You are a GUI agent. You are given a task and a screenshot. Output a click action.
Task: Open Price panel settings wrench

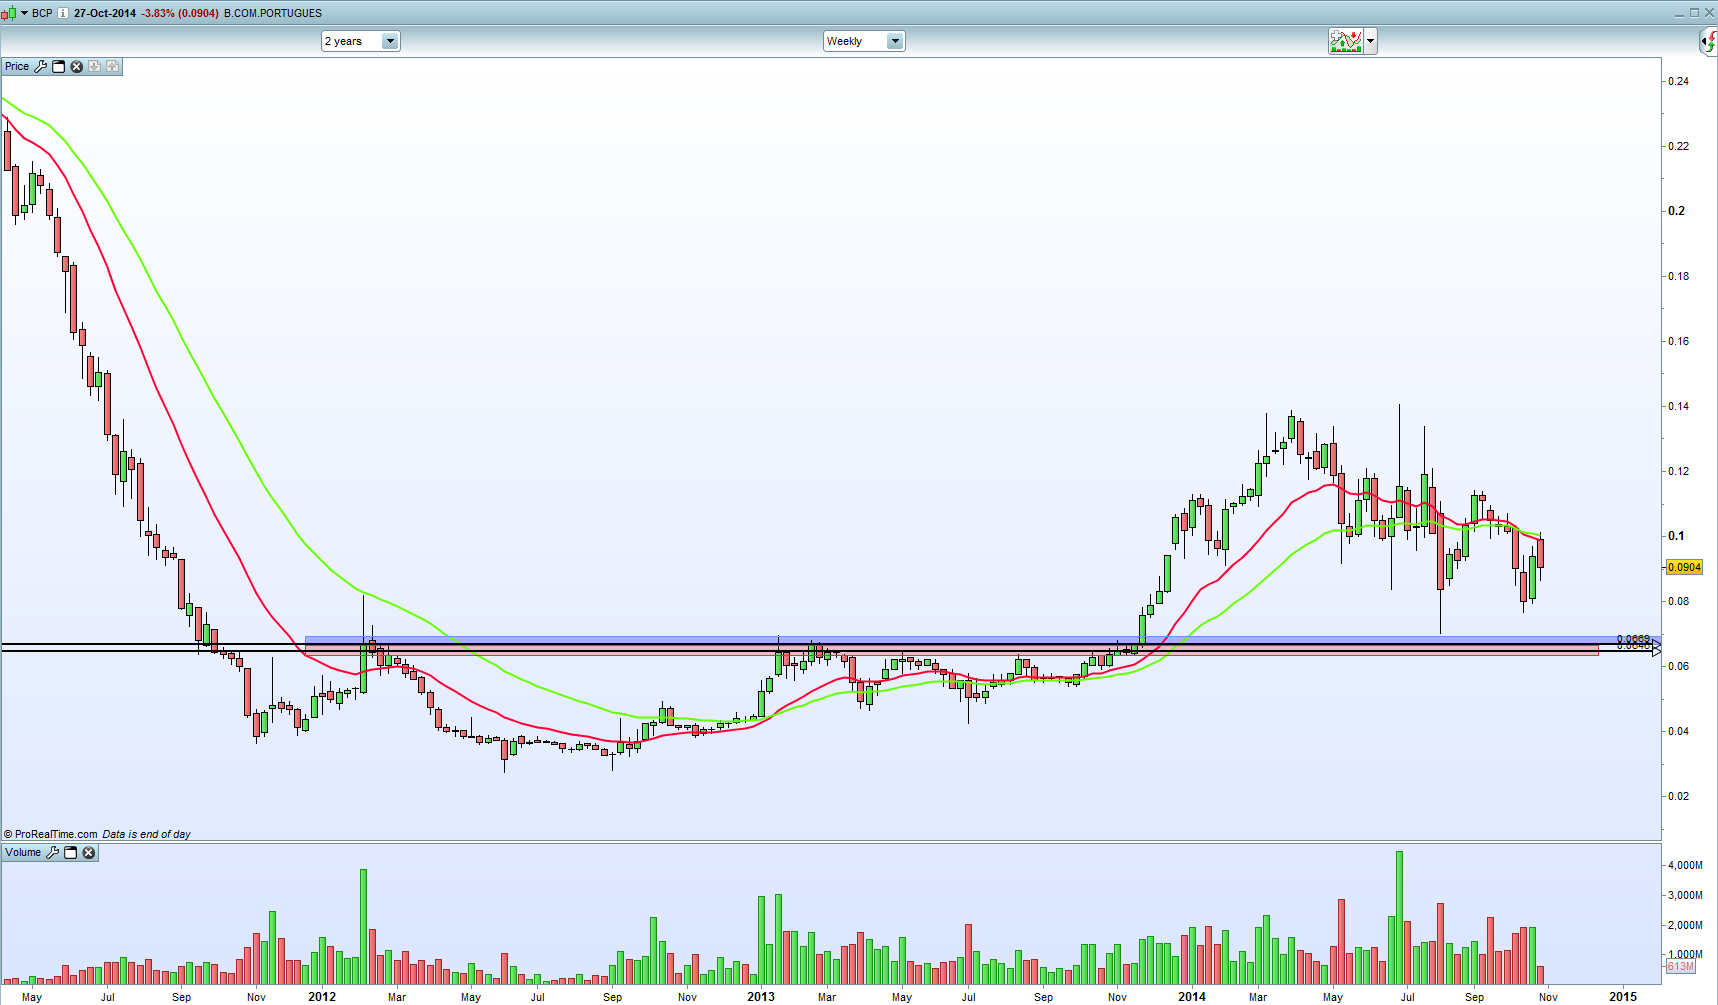pyautogui.click(x=41, y=66)
